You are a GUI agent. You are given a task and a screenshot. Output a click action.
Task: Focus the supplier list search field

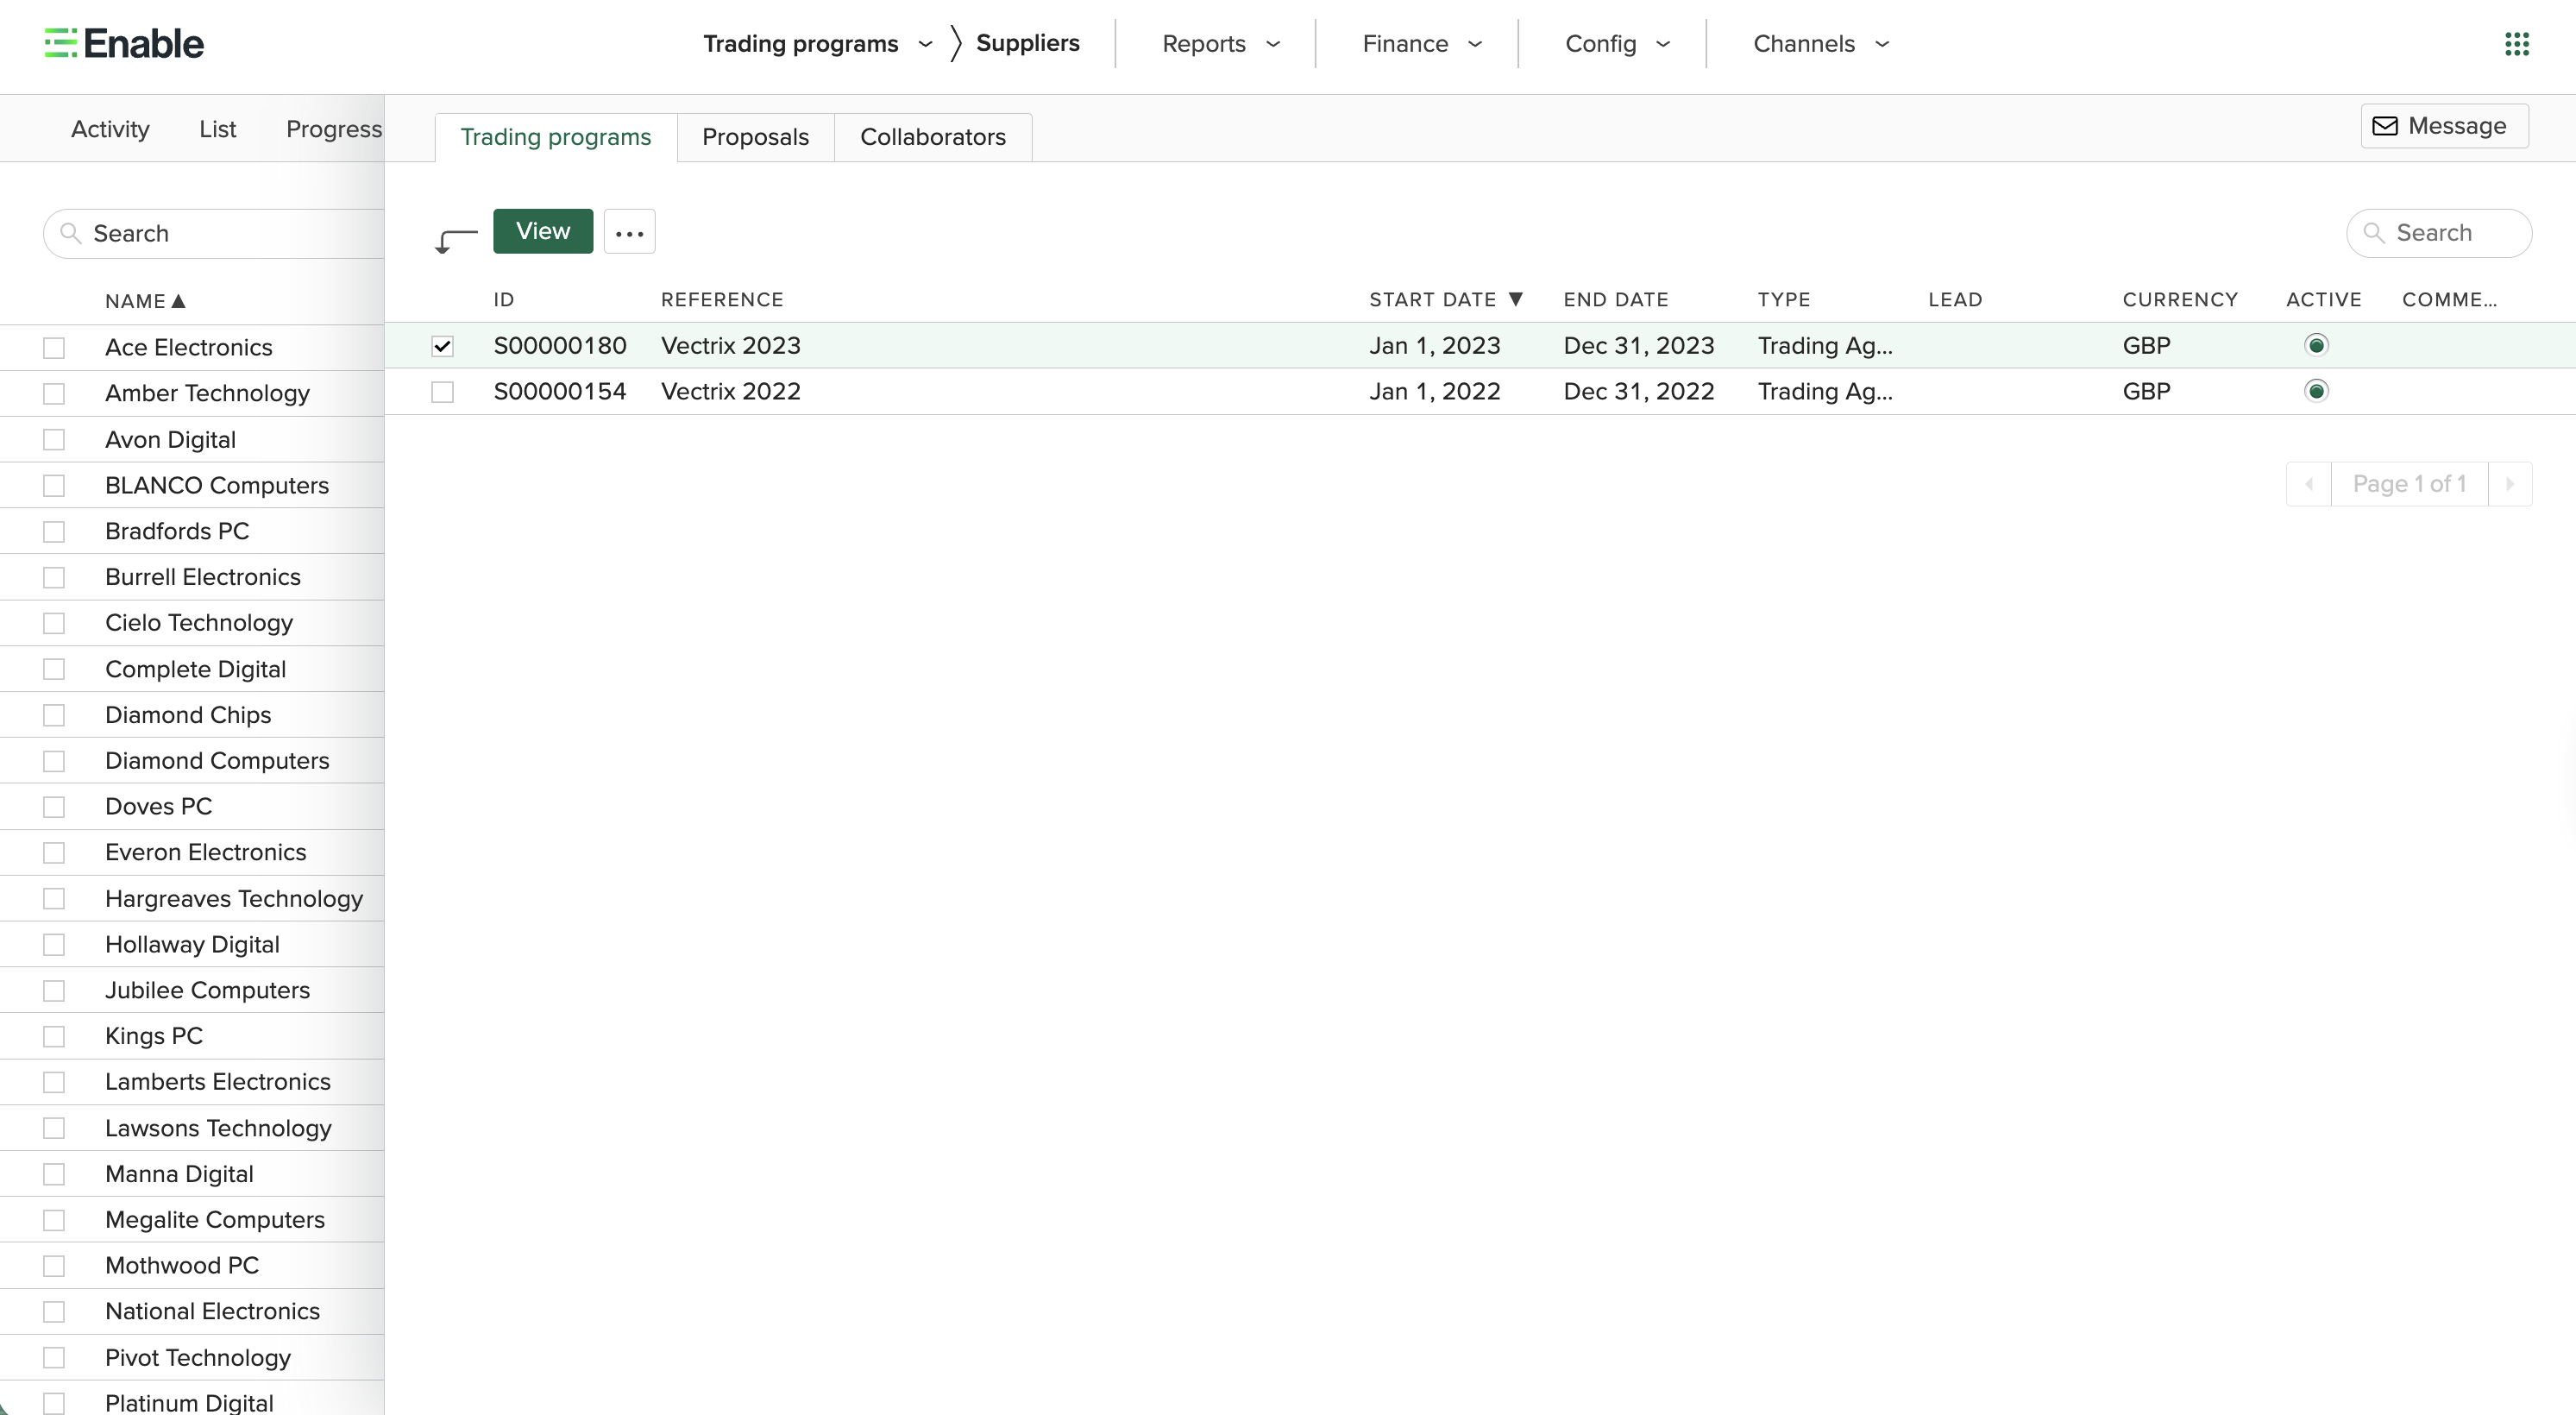tap(214, 234)
